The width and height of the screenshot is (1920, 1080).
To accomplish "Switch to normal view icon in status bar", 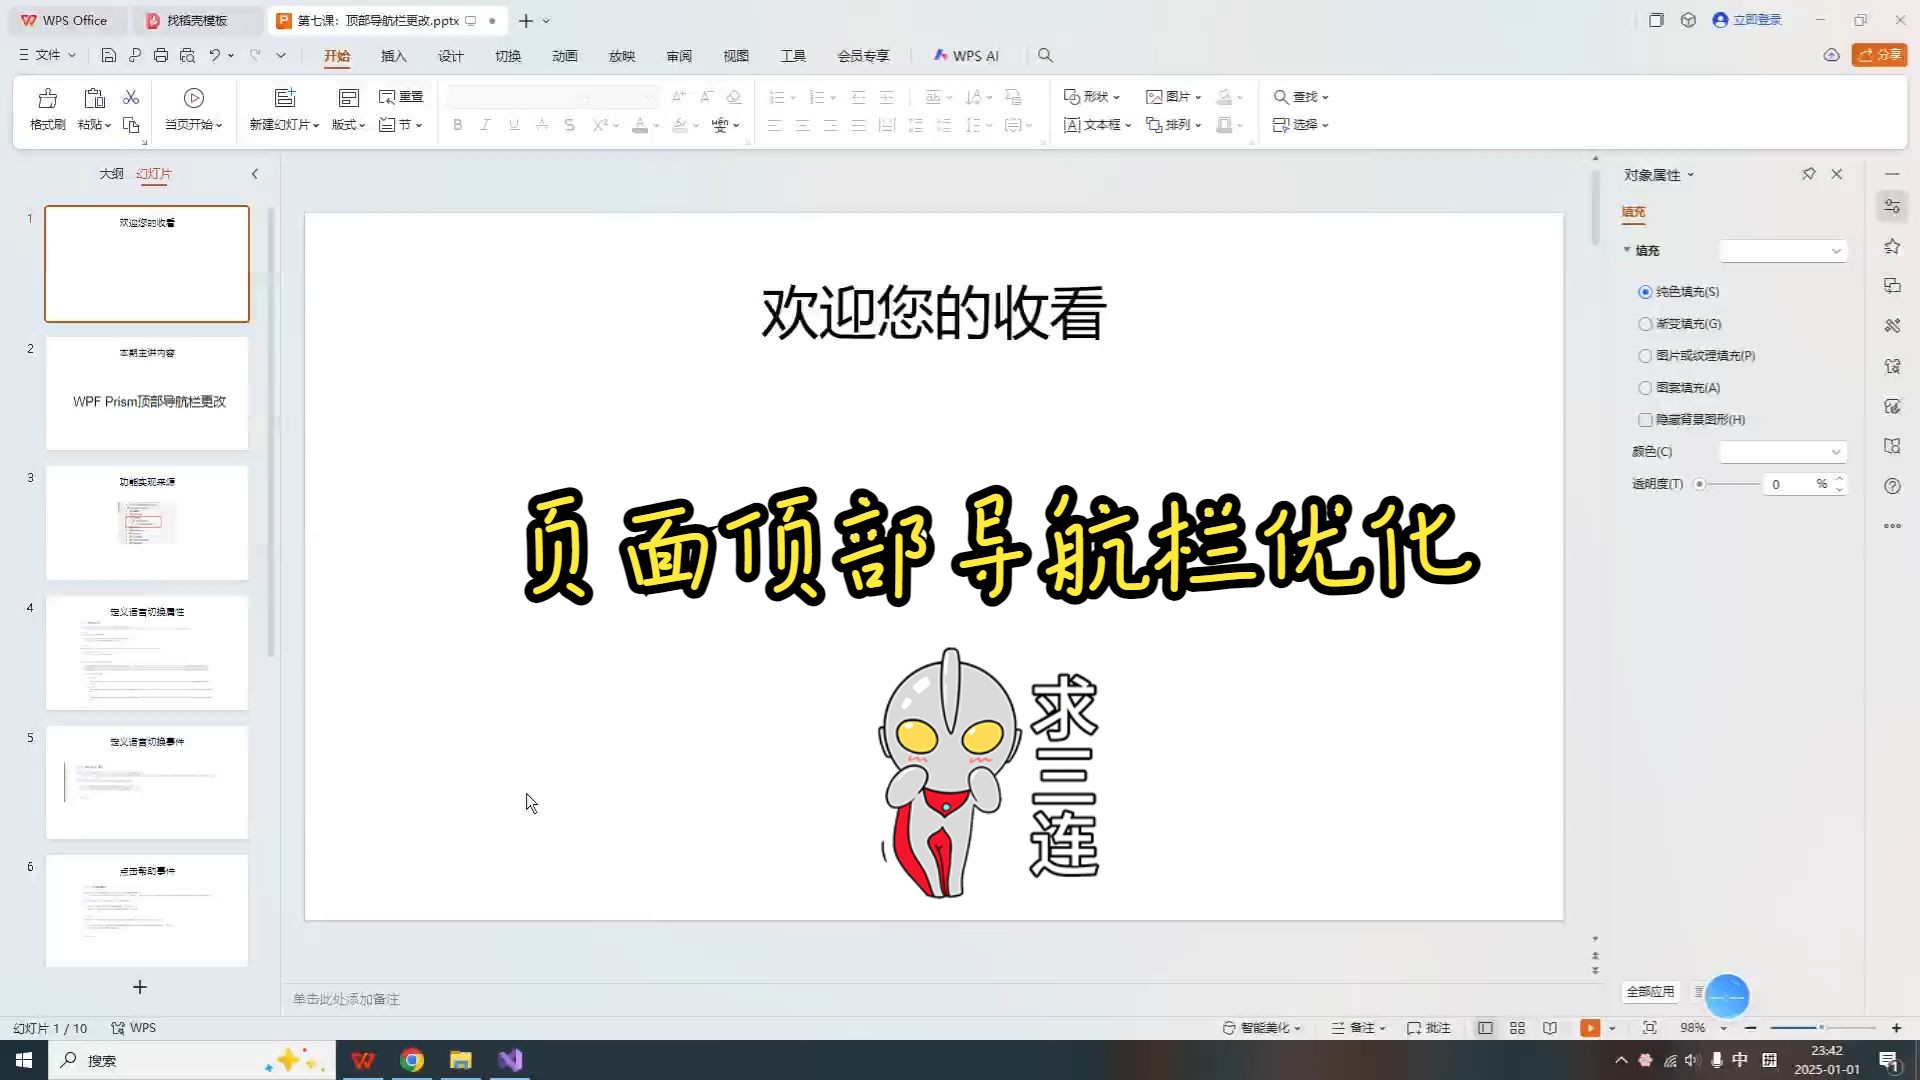I will (1485, 1028).
